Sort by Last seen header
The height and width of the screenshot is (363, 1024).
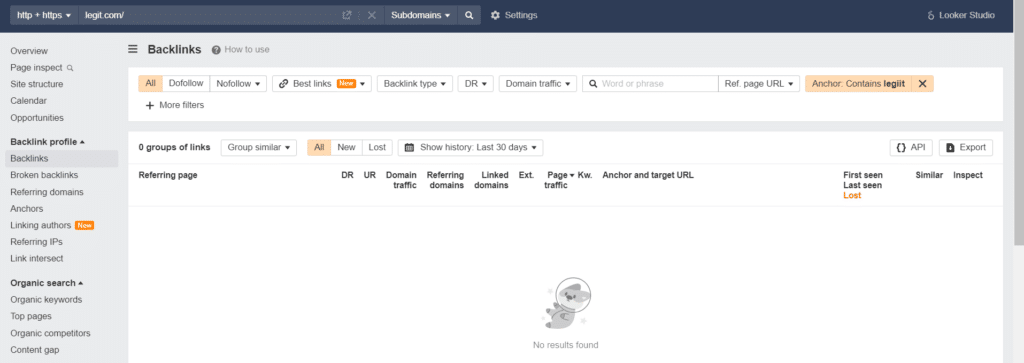[863, 185]
